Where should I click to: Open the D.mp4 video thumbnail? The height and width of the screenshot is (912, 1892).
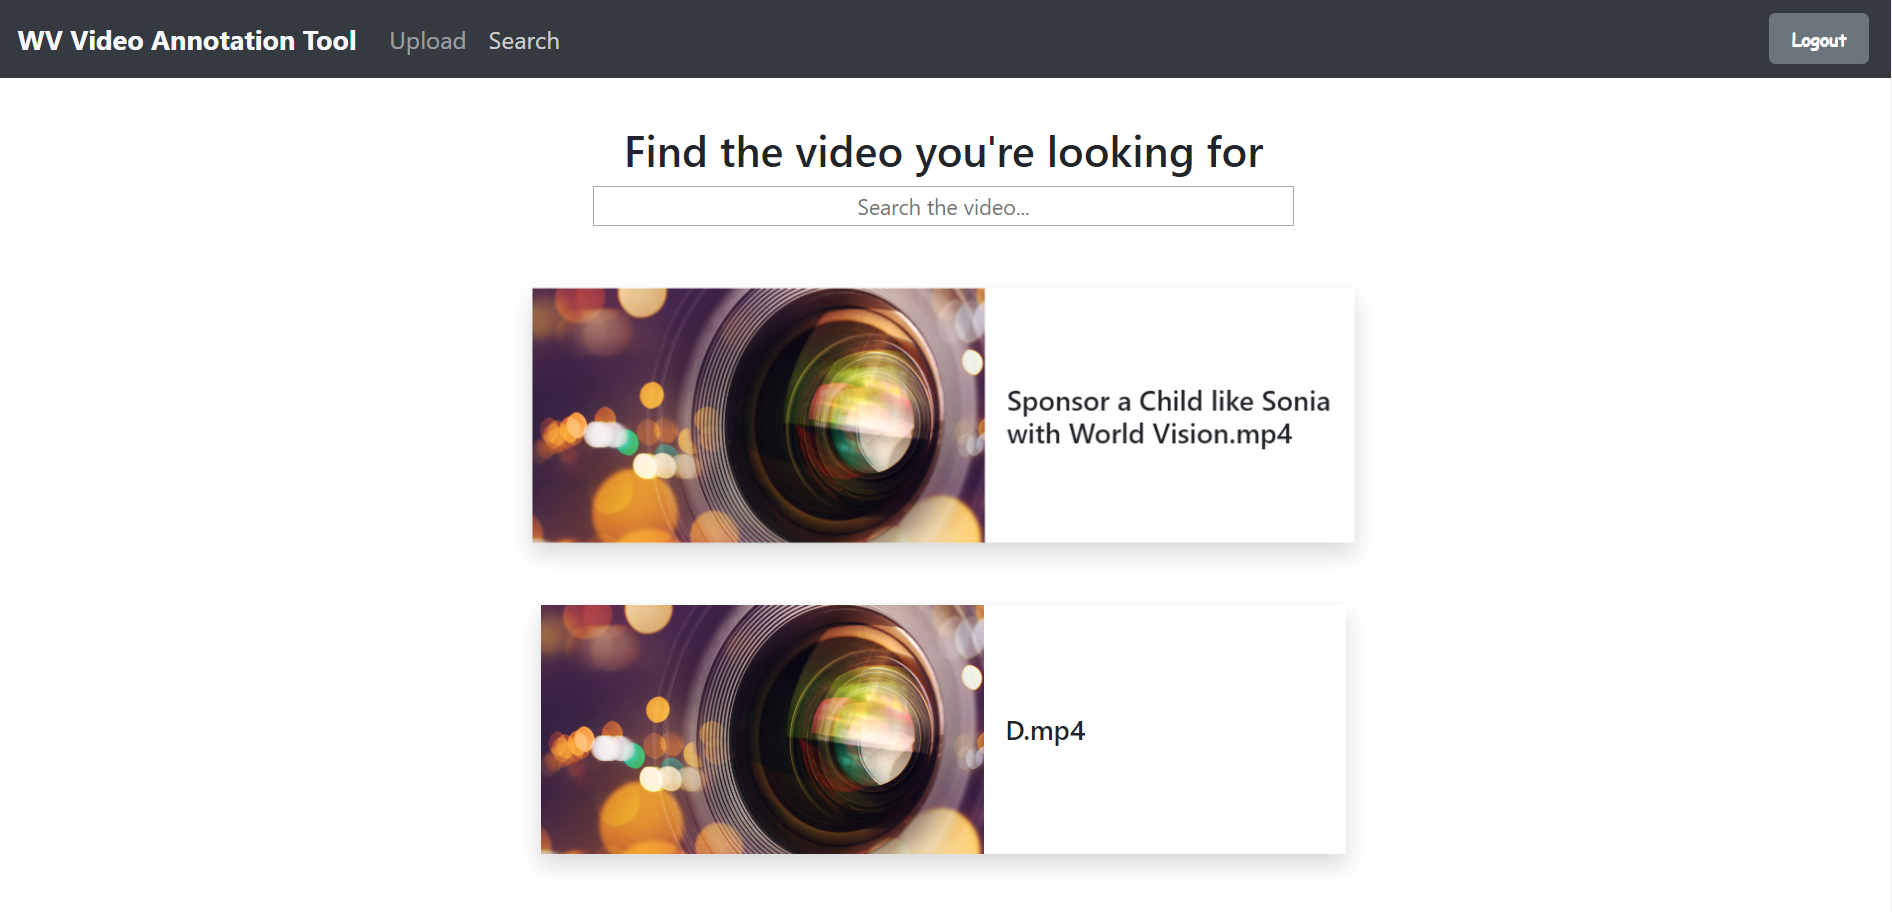(762, 729)
